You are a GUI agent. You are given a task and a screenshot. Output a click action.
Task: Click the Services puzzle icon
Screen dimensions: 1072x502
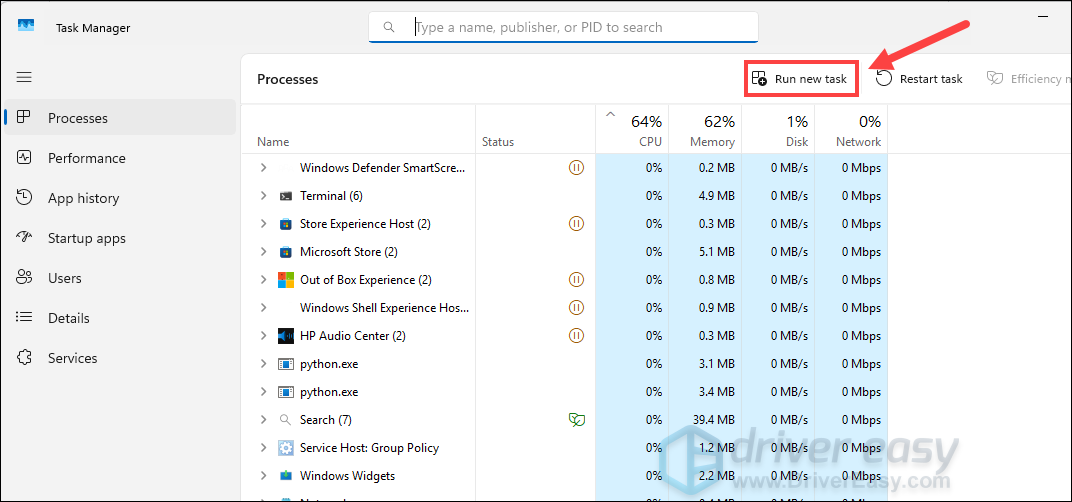[x=24, y=358]
